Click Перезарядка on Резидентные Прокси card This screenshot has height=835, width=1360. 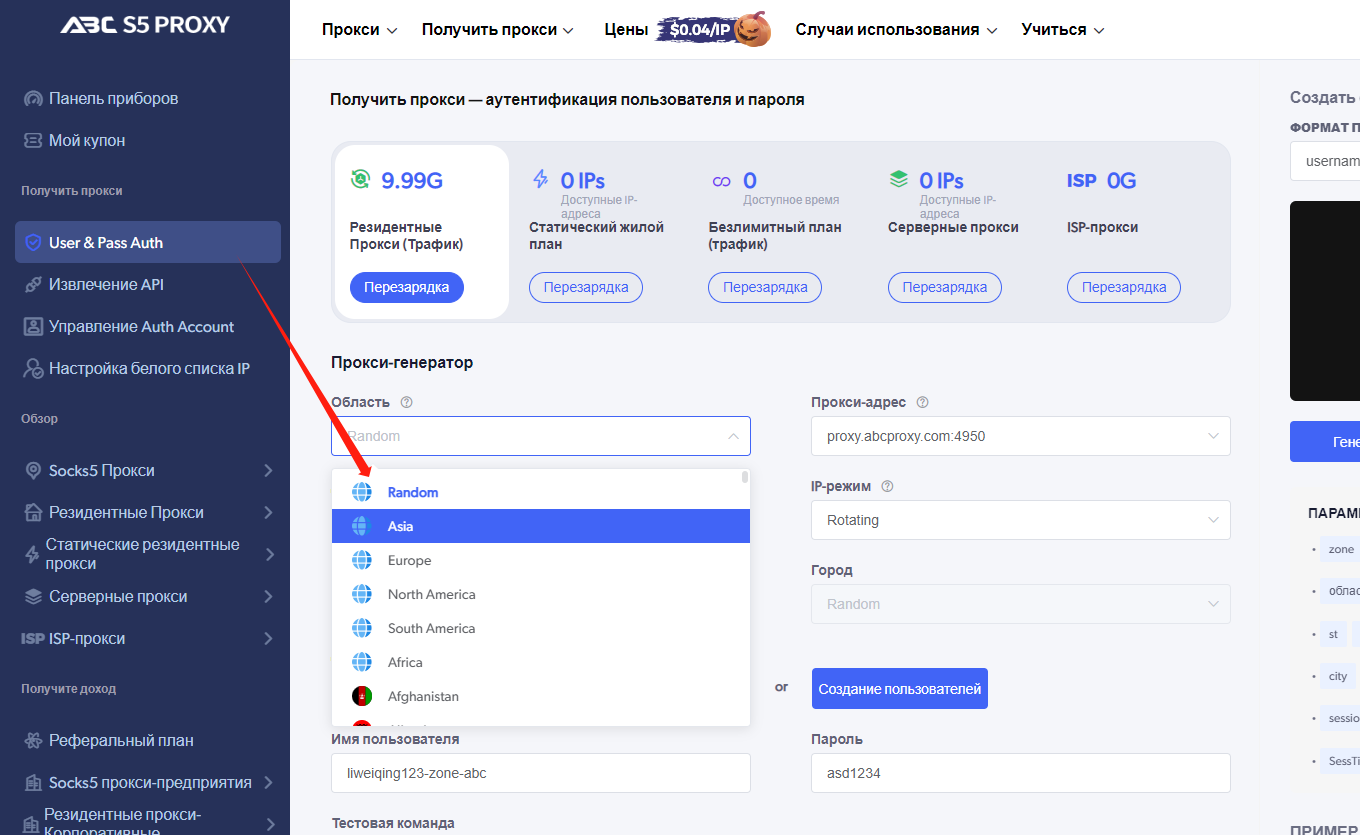point(407,287)
